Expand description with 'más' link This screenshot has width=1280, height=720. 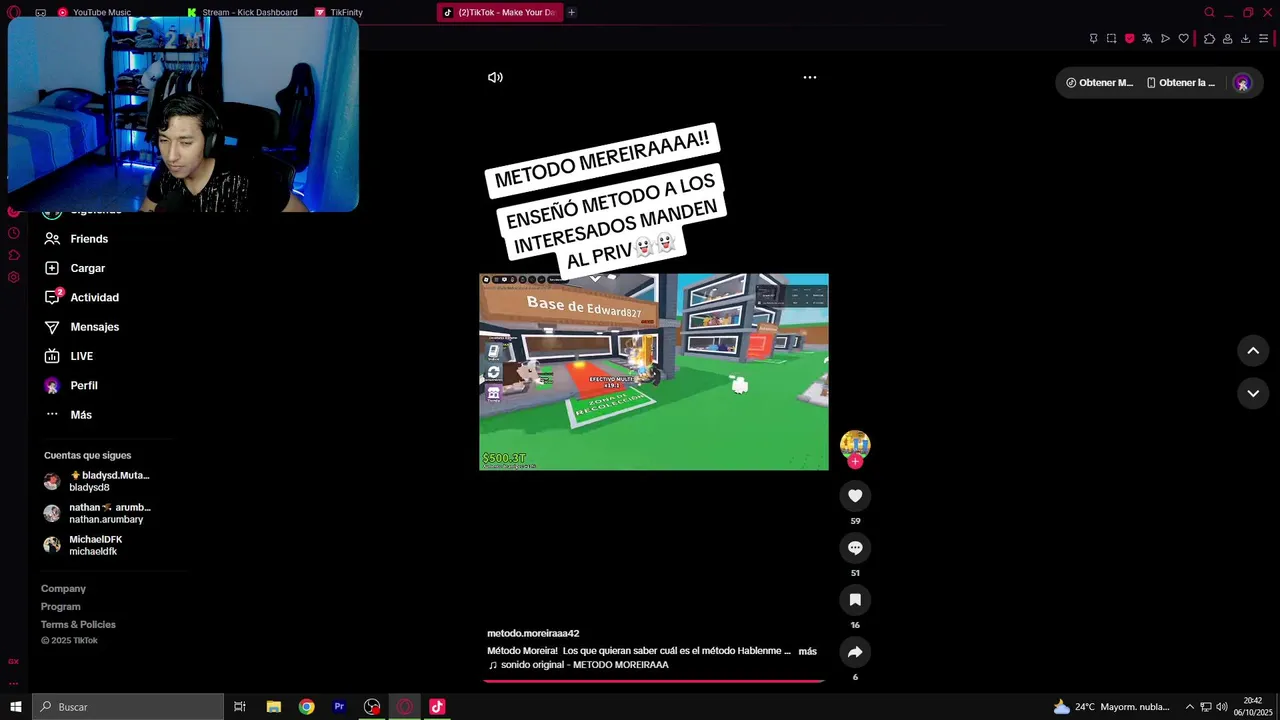[x=807, y=651]
